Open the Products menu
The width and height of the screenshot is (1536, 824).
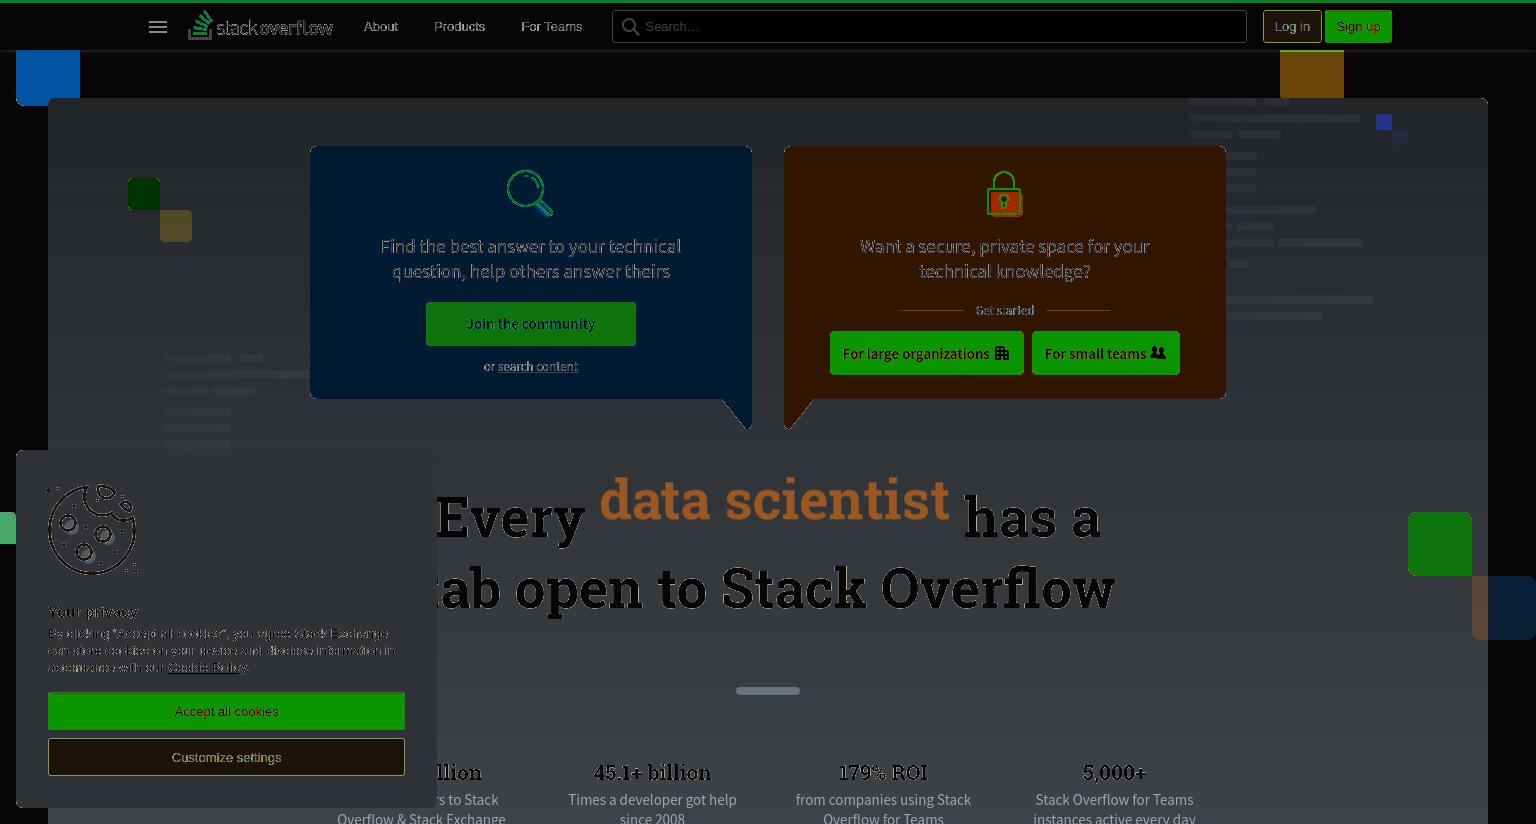click(459, 27)
